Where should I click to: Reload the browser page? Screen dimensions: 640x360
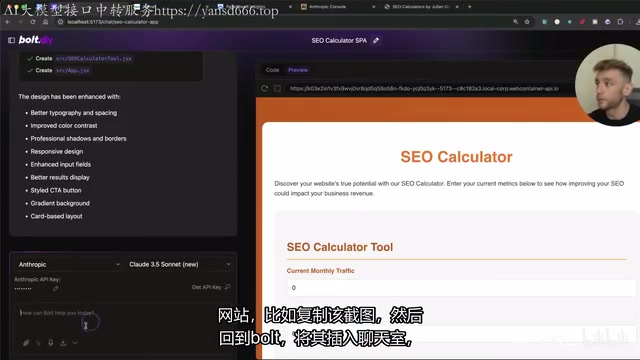33,22
